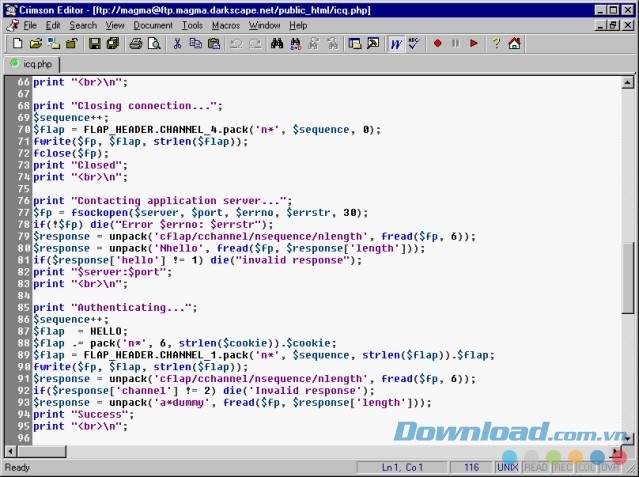Save the file with the floppy disk icon

(x=95, y=43)
